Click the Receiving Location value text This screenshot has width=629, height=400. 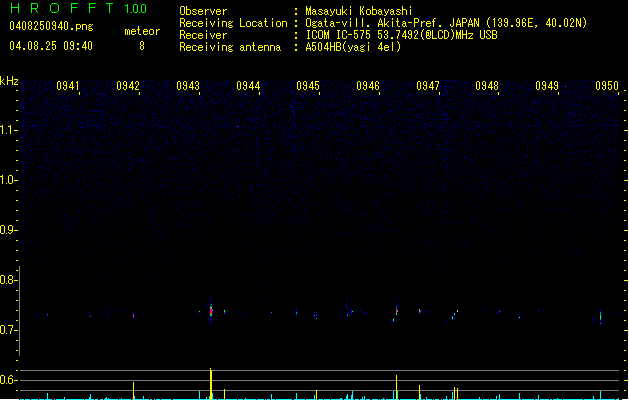(446, 23)
